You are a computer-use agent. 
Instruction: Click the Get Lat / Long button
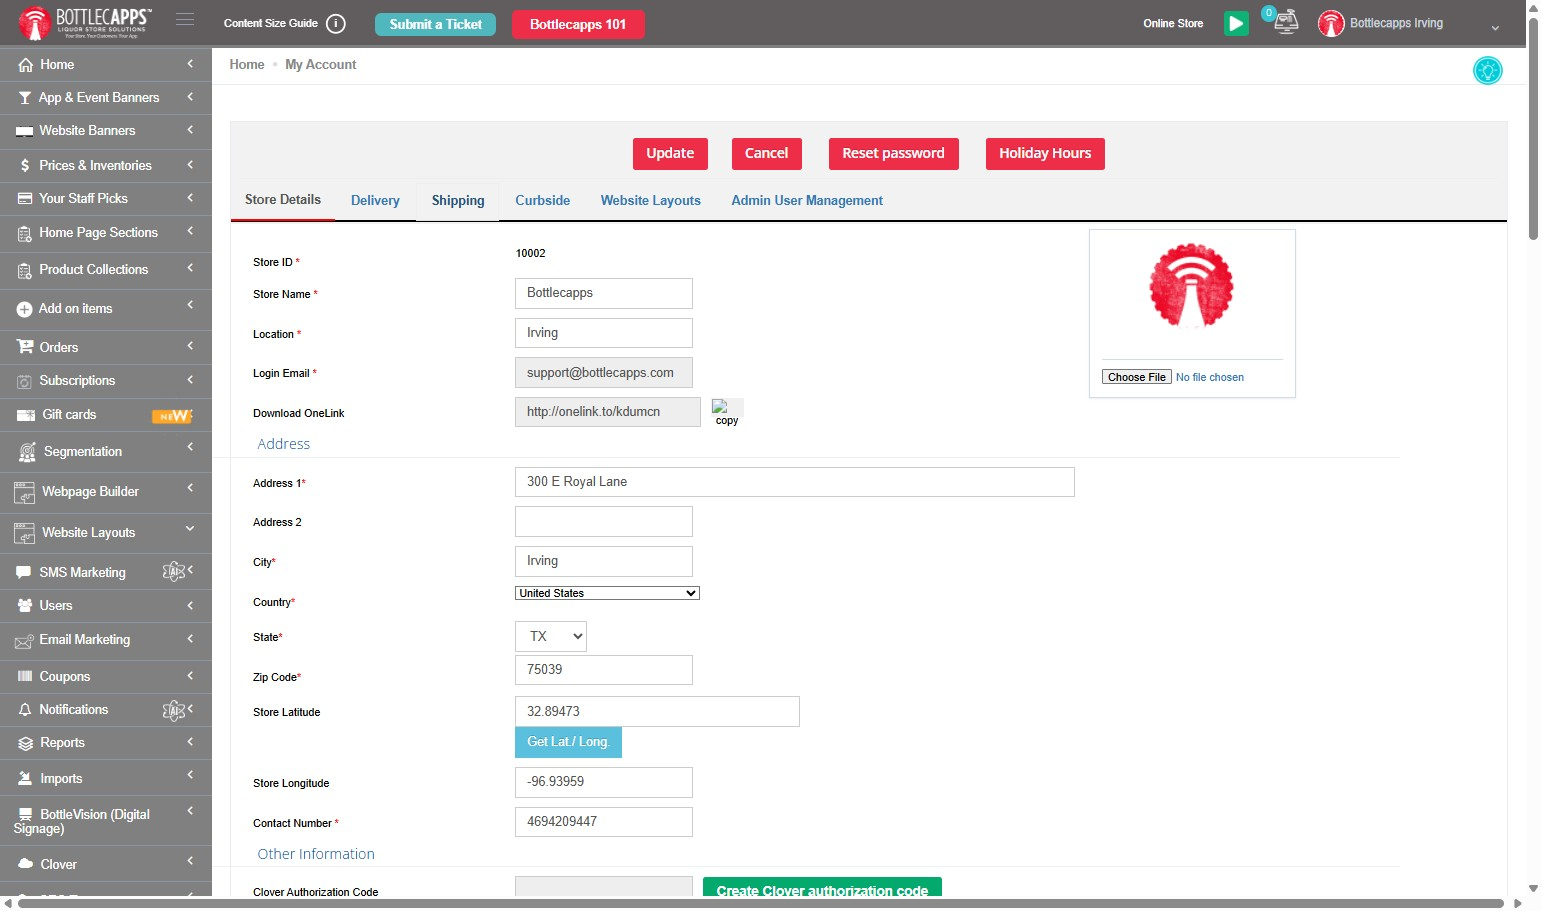pyautogui.click(x=568, y=742)
